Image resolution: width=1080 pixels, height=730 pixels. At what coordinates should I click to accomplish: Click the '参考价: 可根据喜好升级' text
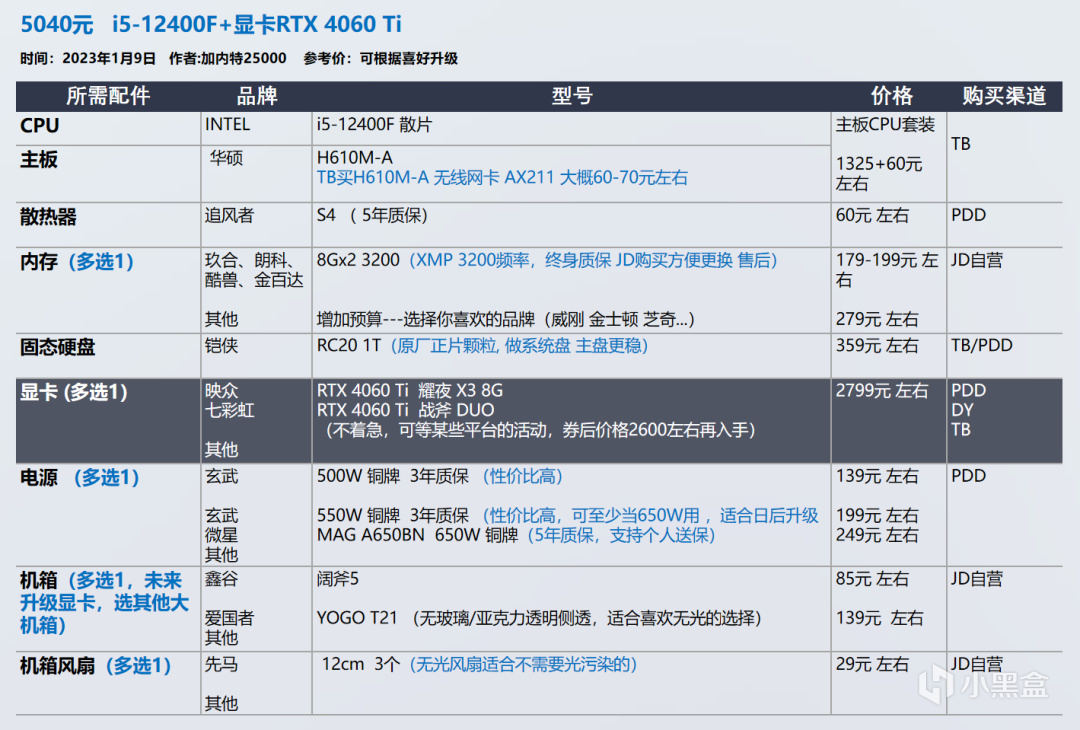tap(380, 59)
